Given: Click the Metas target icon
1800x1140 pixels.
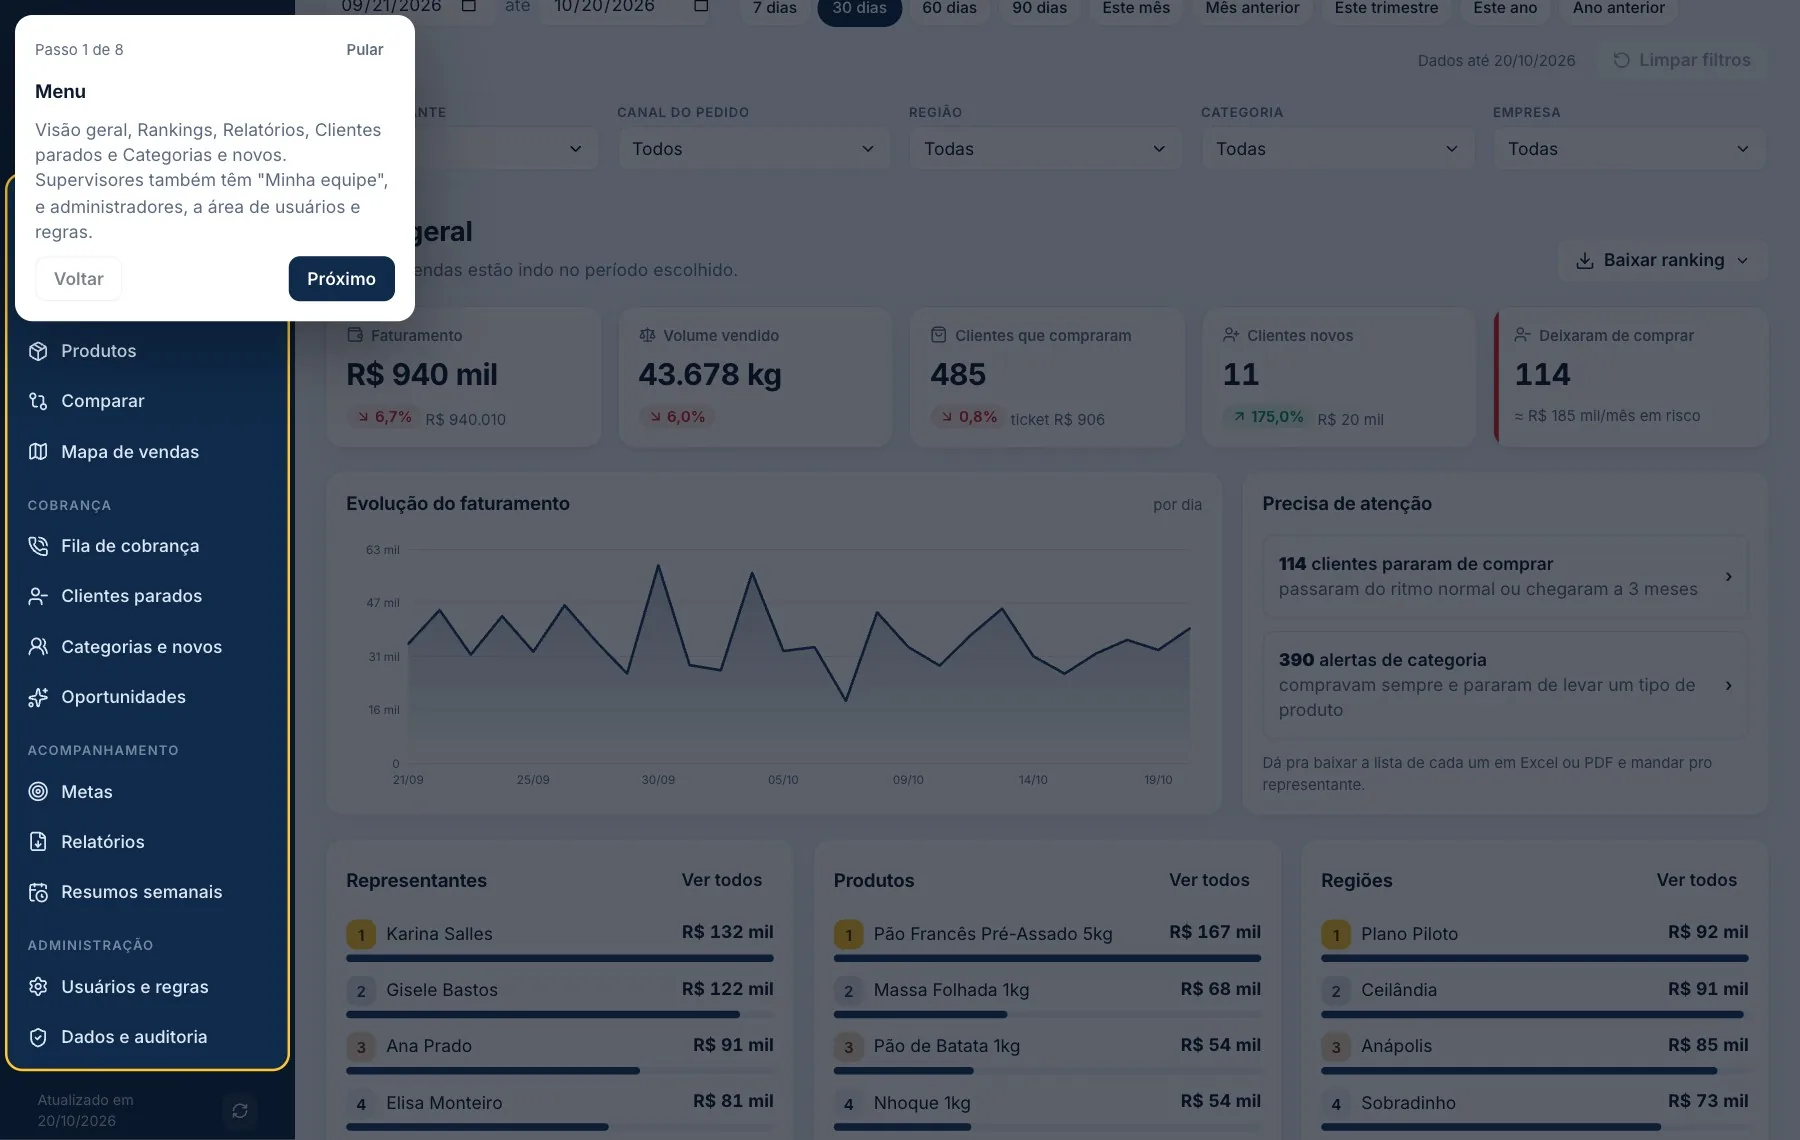Looking at the screenshot, I should [x=38, y=792].
